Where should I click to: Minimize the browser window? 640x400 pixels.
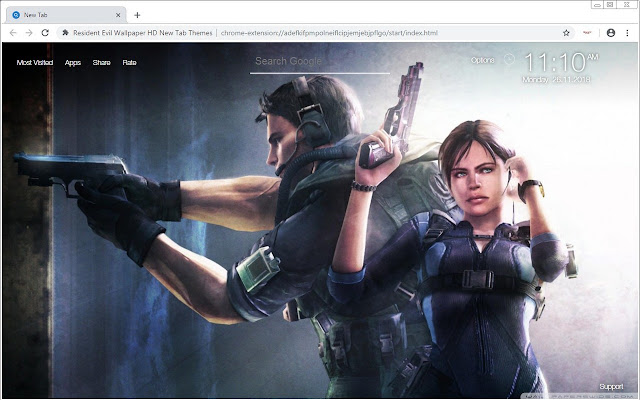pyautogui.click(x=598, y=5)
